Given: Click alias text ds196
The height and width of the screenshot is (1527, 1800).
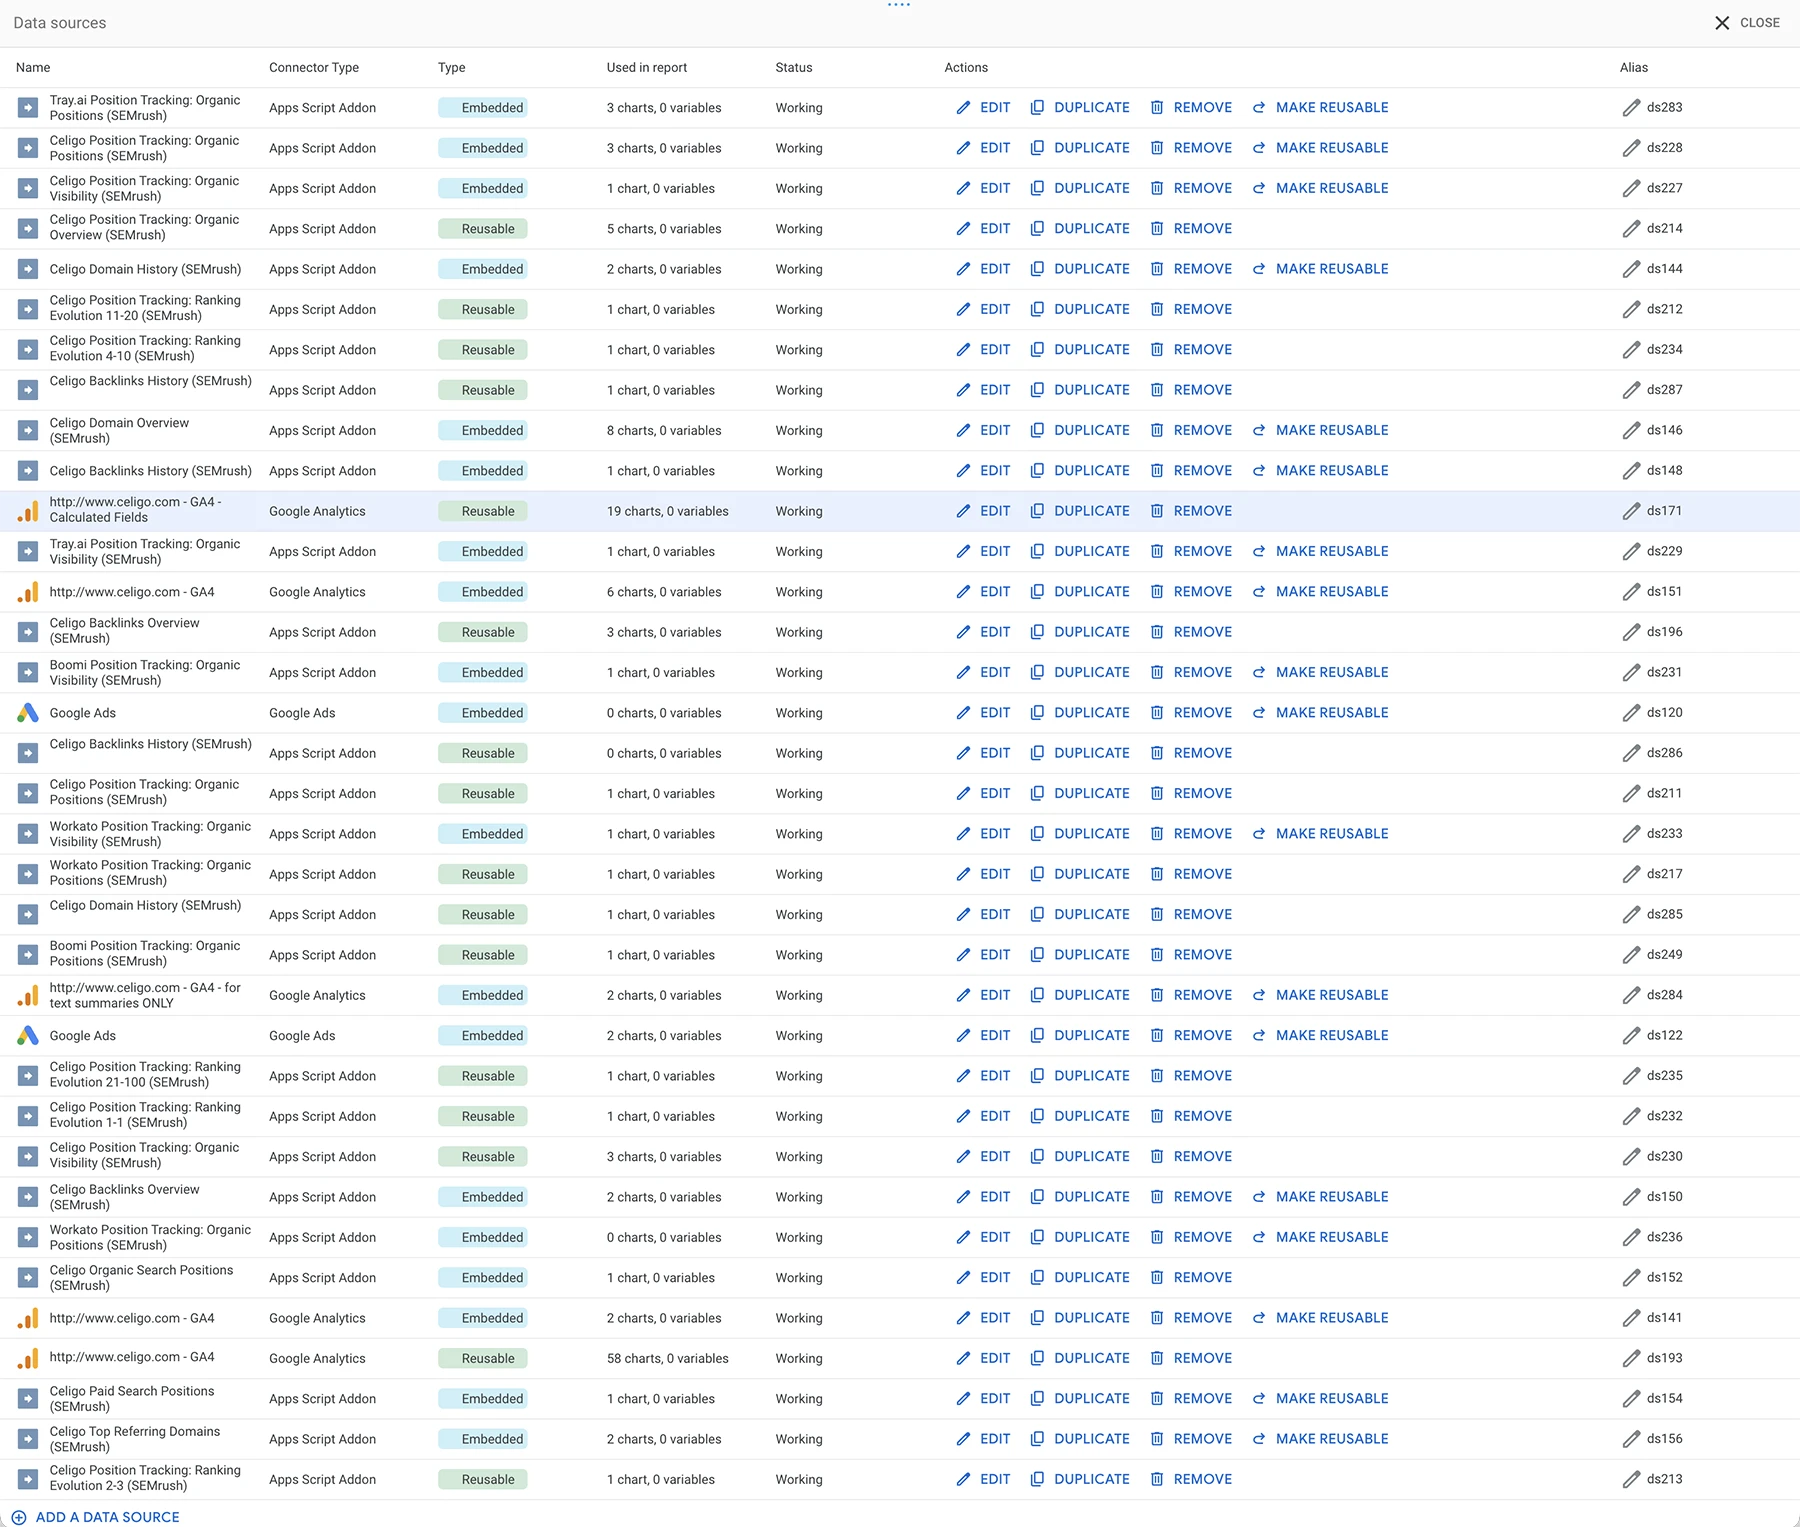Looking at the screenshot, I should tap(1665, 632).
